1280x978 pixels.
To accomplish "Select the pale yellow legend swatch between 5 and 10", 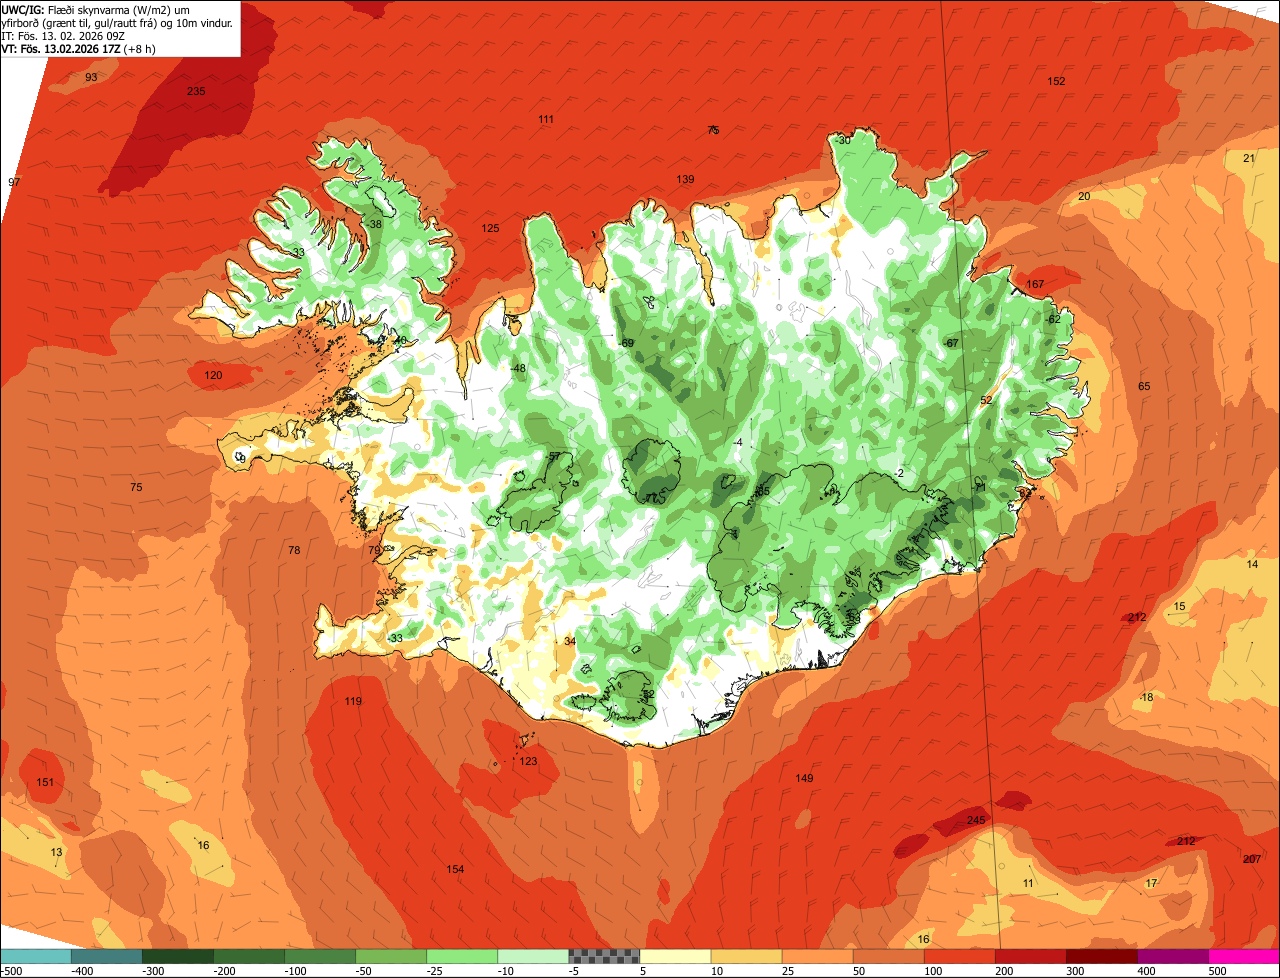I will (x=675, y=956).
